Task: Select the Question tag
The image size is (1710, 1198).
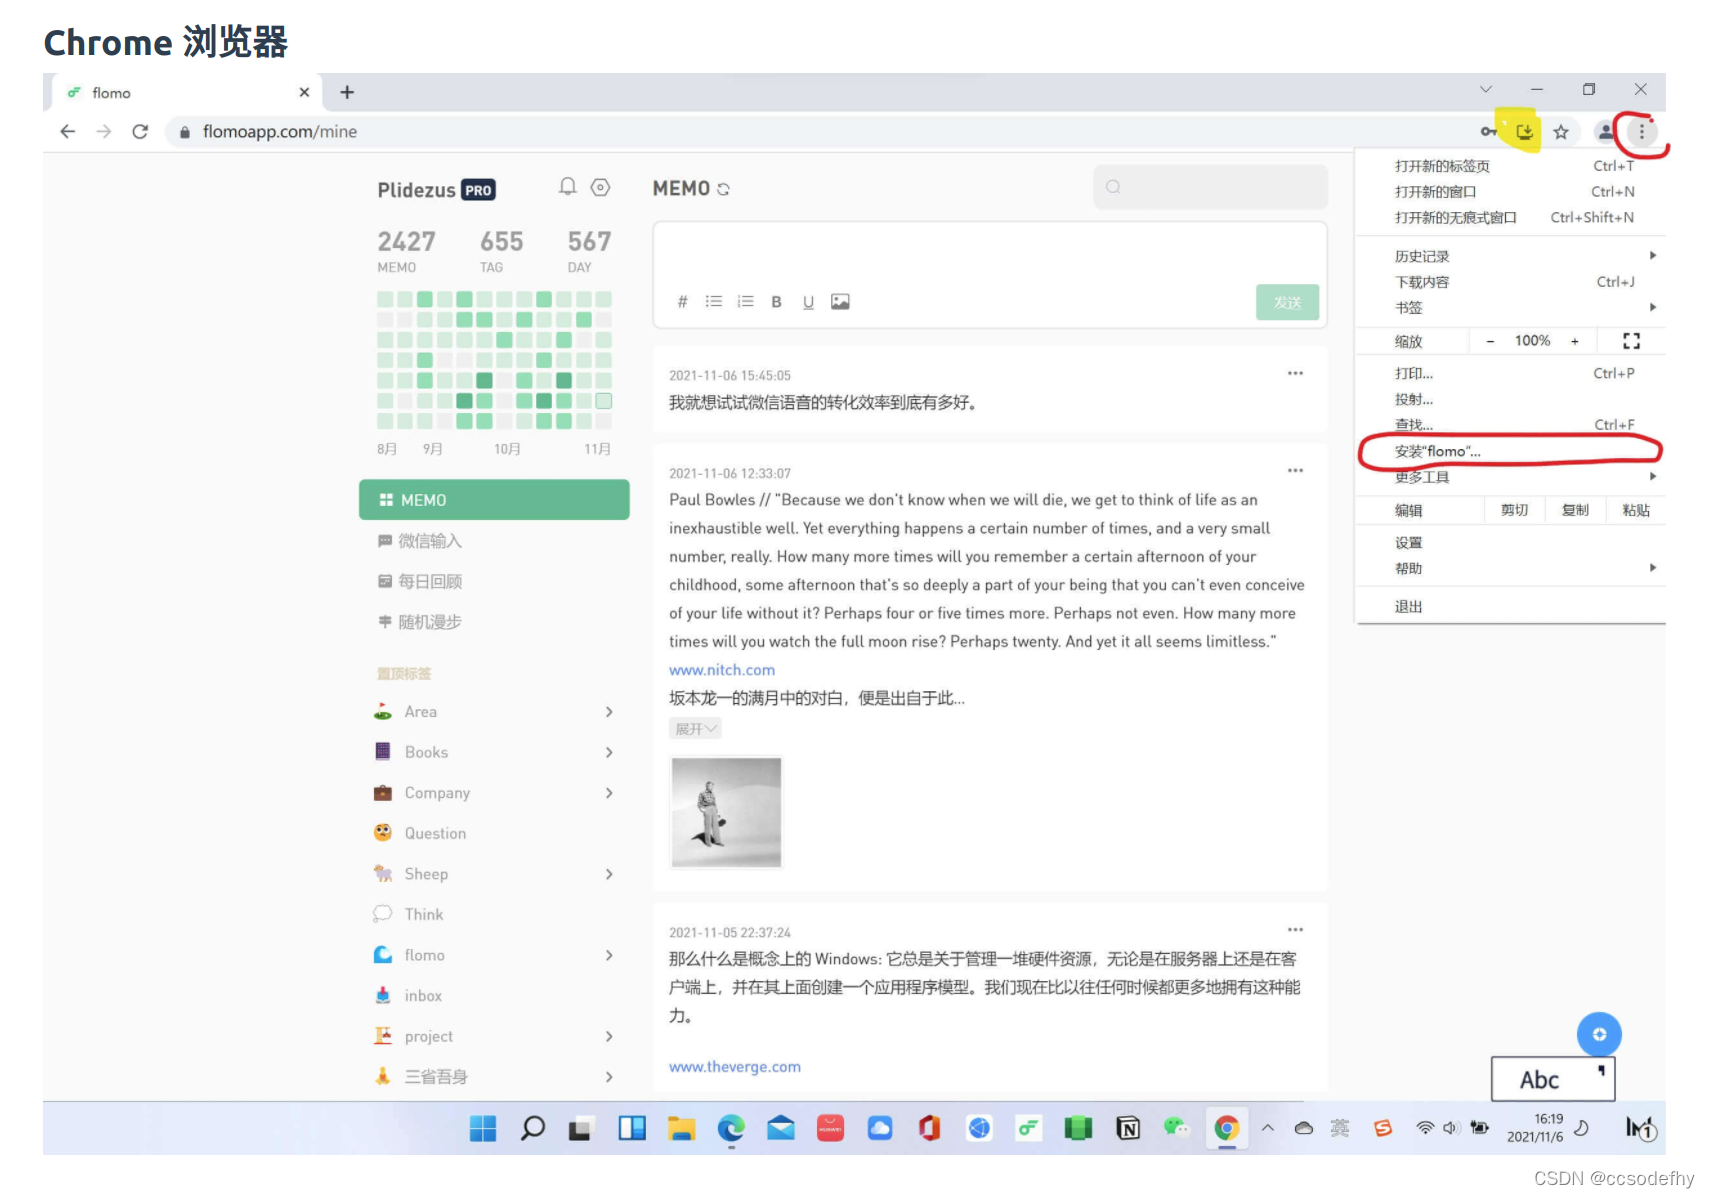Action: click(435, 833)
